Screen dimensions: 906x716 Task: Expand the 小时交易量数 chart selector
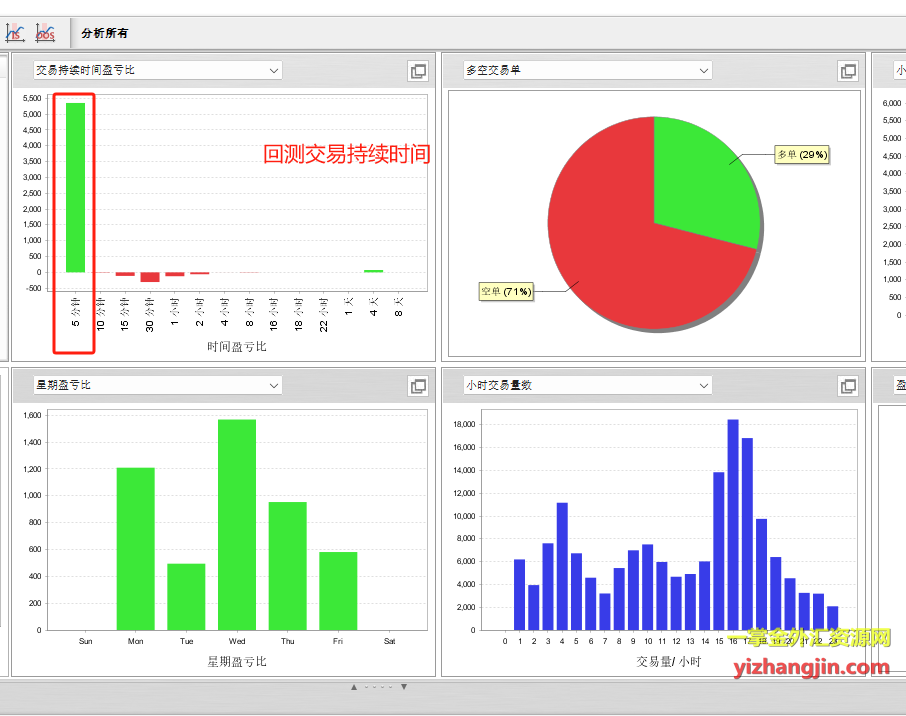click(x=703, y=386)
